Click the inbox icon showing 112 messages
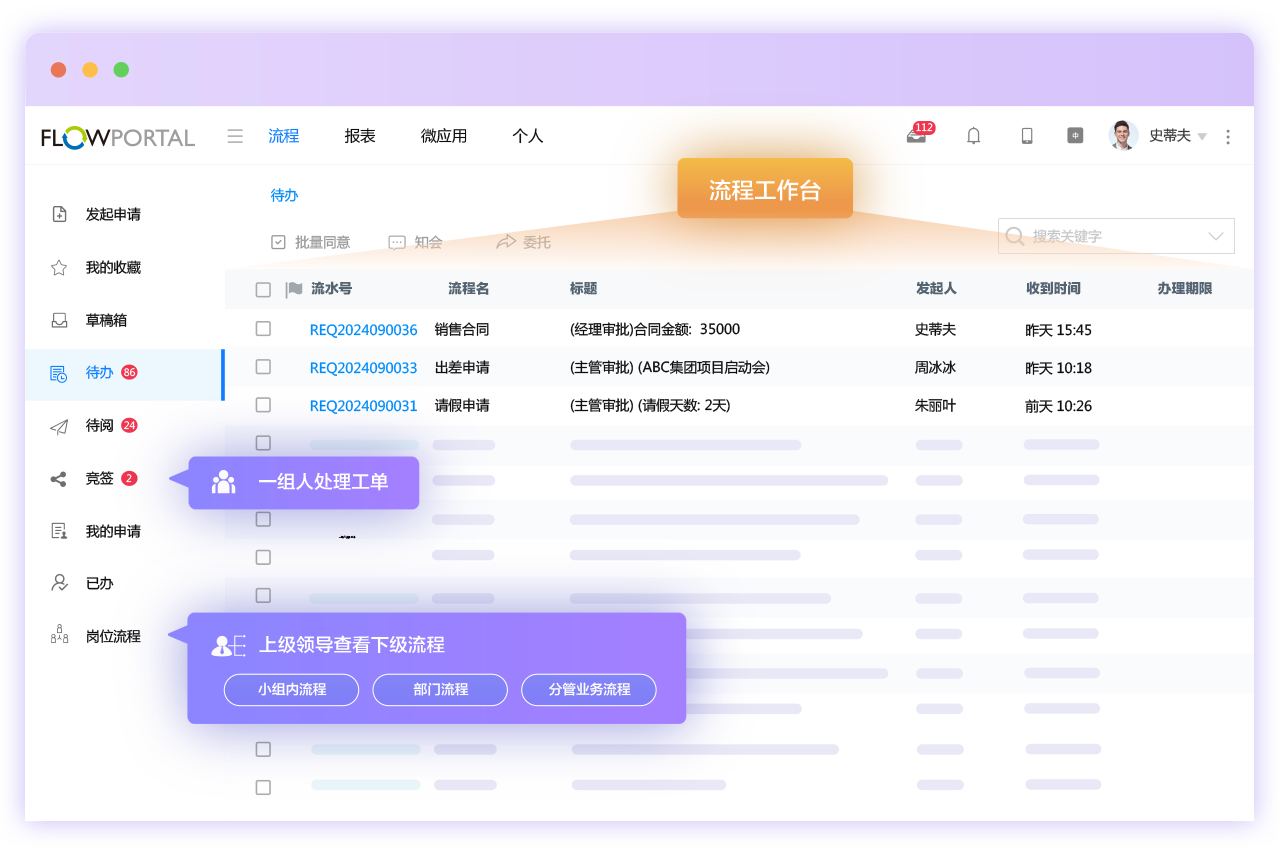 915,137
